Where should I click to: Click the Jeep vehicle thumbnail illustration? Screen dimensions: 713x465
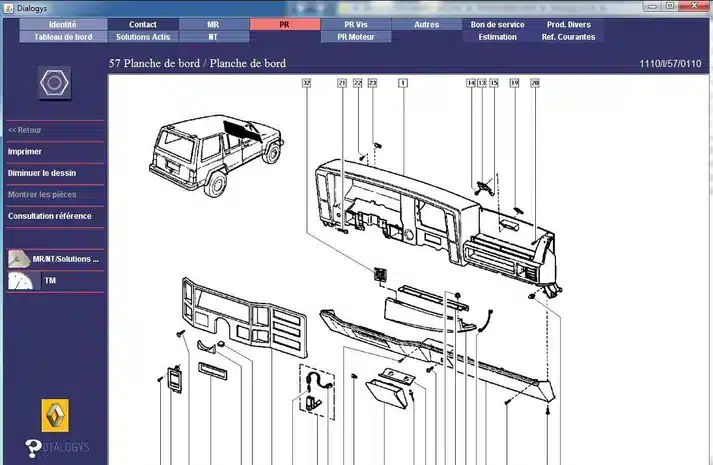(x=216, y=155)
